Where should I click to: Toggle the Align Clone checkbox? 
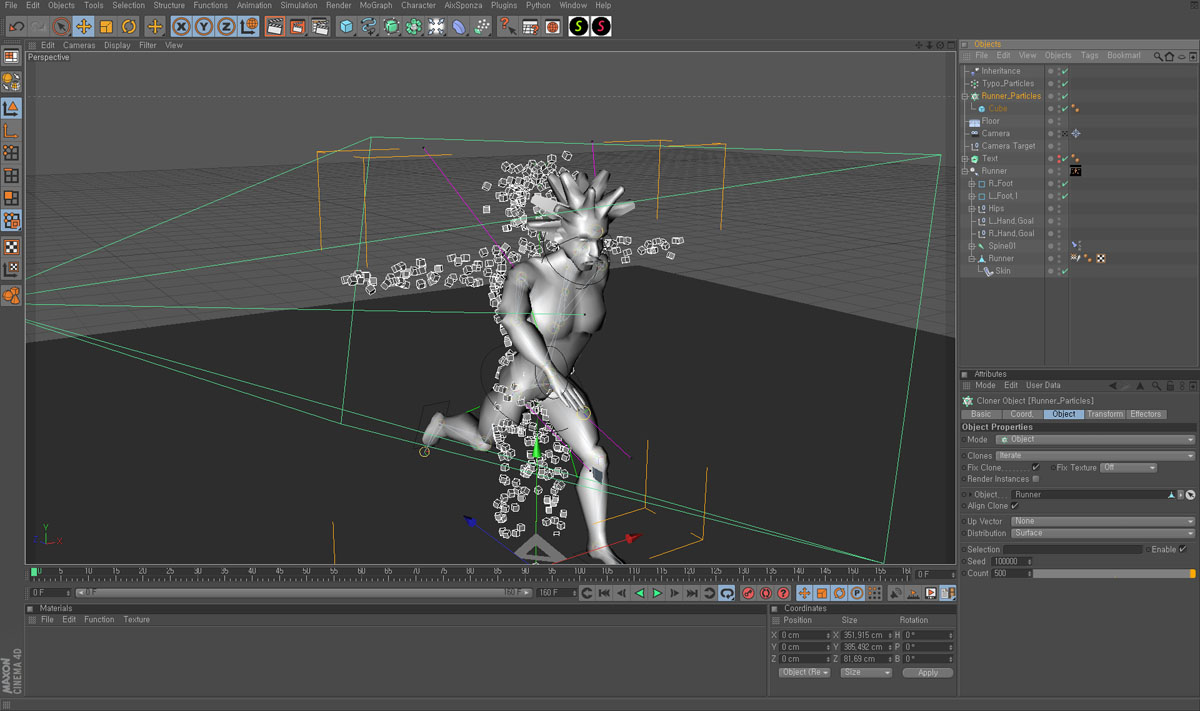1015,506
